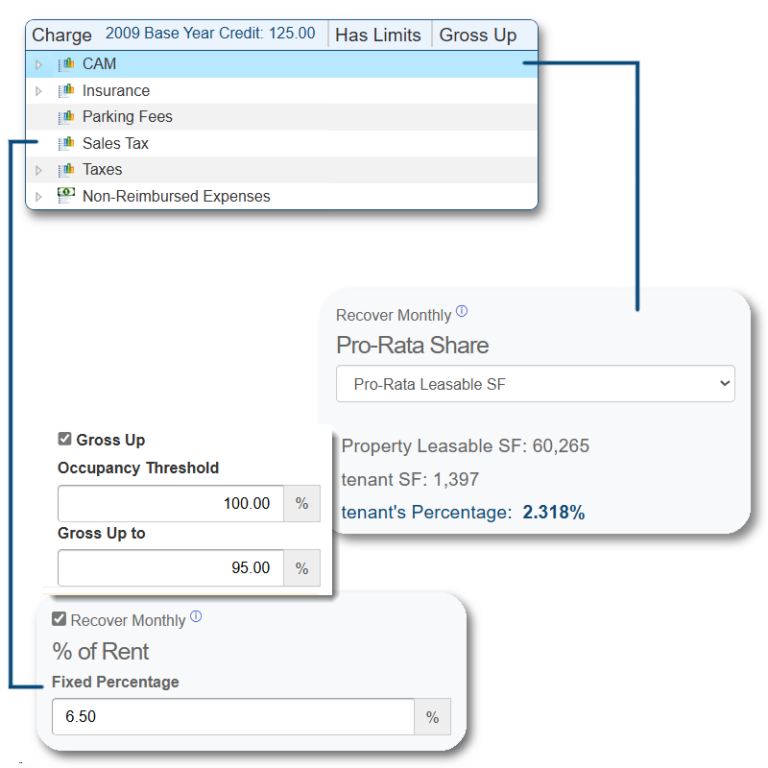Click the Parking Fees chart icon

coord(67,117)
